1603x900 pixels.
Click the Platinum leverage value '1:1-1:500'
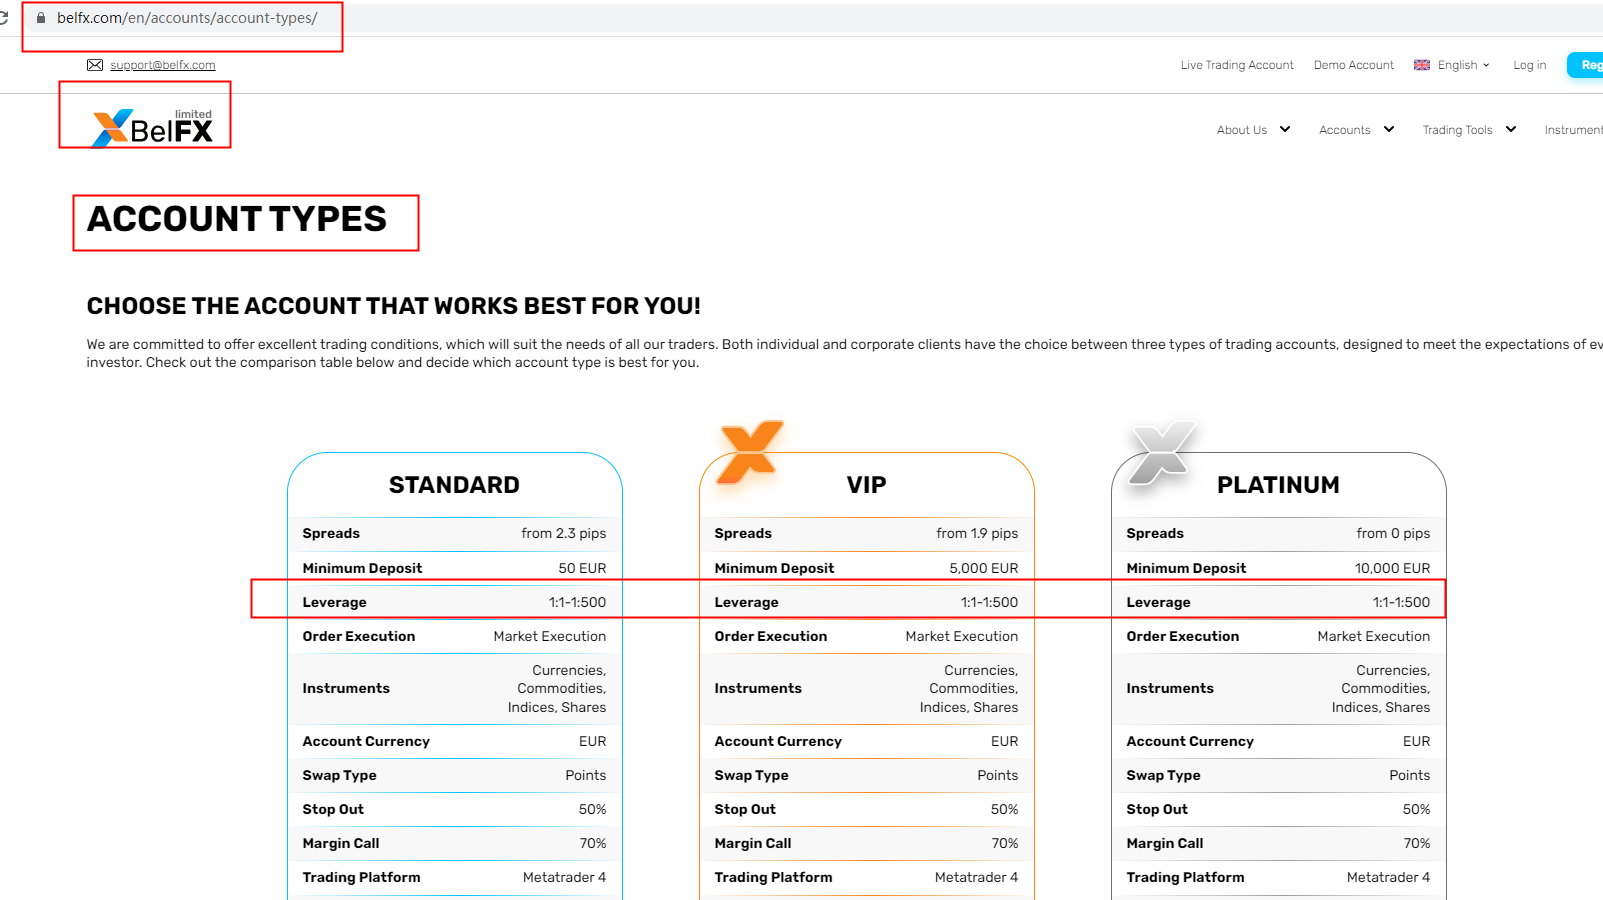pos(1401,602)
